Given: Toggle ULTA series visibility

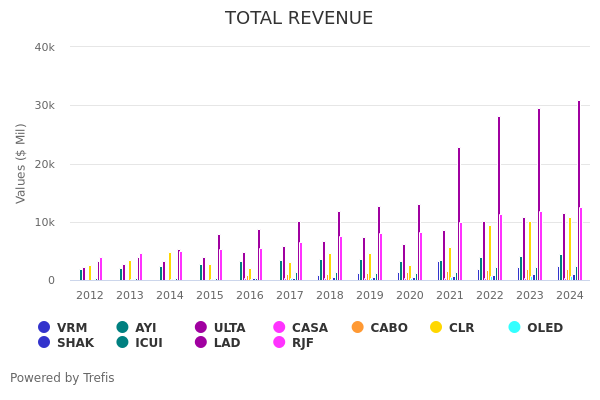Looking at the screenshot, I should (201, 328).
